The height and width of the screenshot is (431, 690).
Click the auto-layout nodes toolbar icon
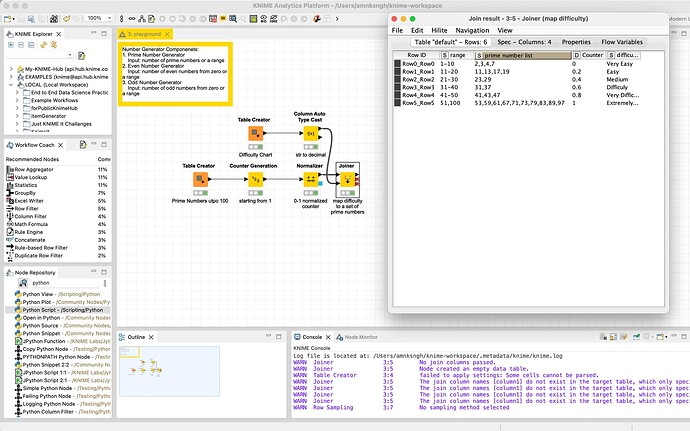[142, 18]
